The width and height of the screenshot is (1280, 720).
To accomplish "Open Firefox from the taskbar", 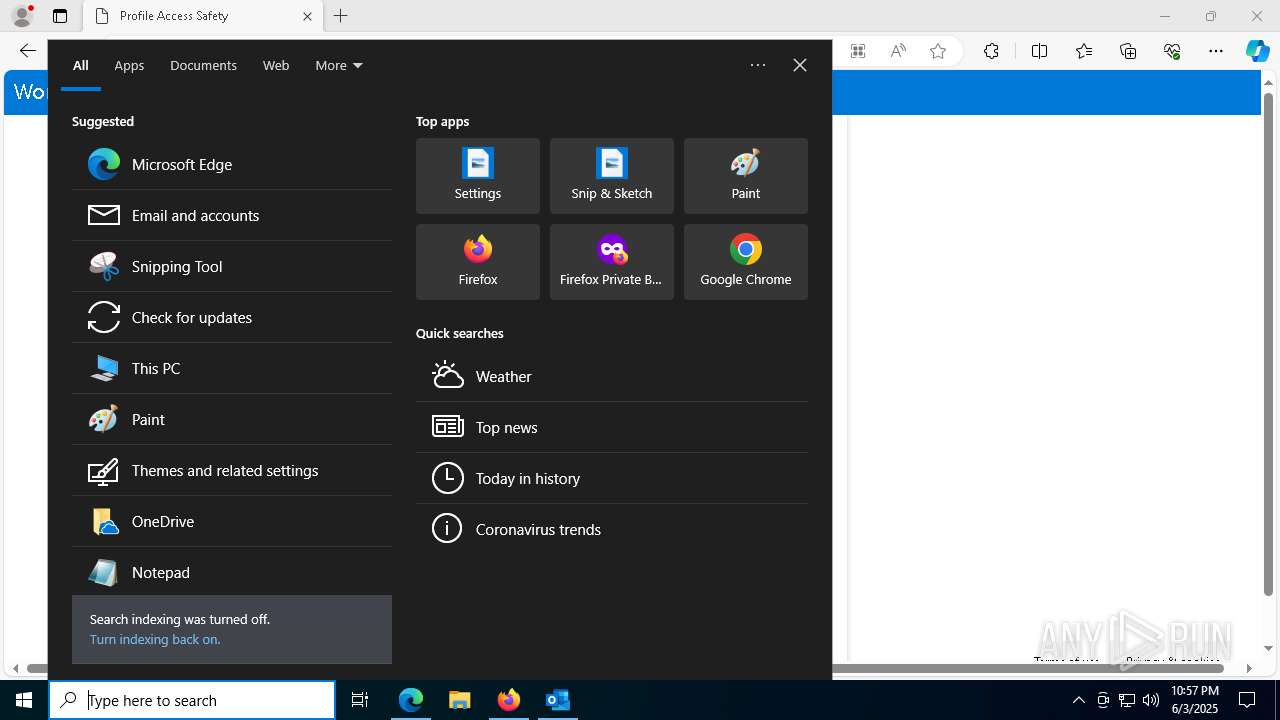I will (x=509, y=700).
